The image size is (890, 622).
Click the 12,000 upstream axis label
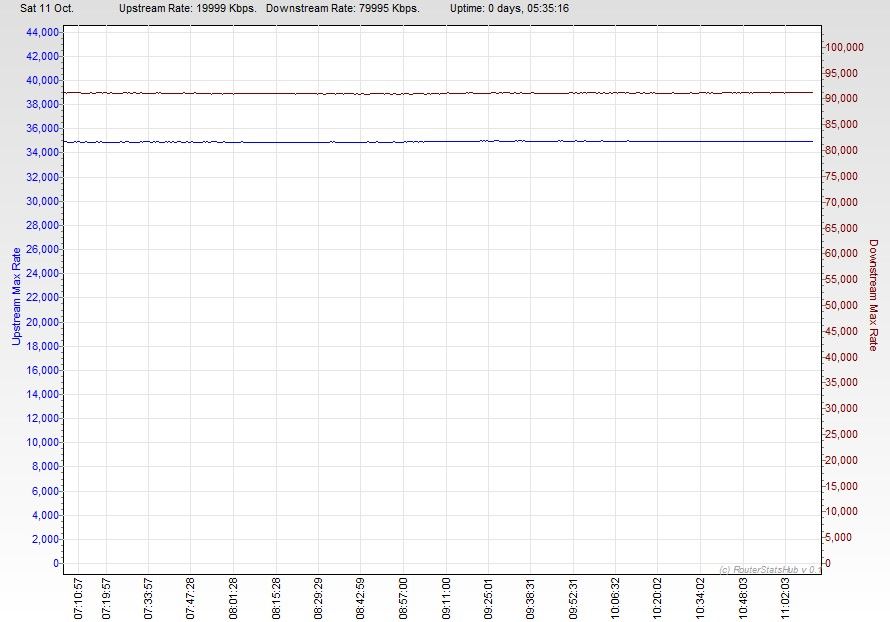pyautogui.click(x=42, y=418)
